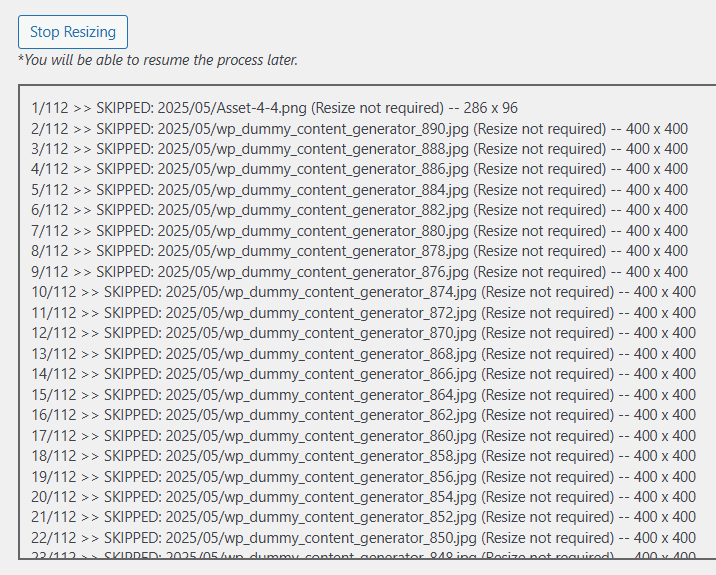Screen dimensions: 716x575
Task: Click log entry 2/112 for generator_890.jpg
Action: (358, 128)
